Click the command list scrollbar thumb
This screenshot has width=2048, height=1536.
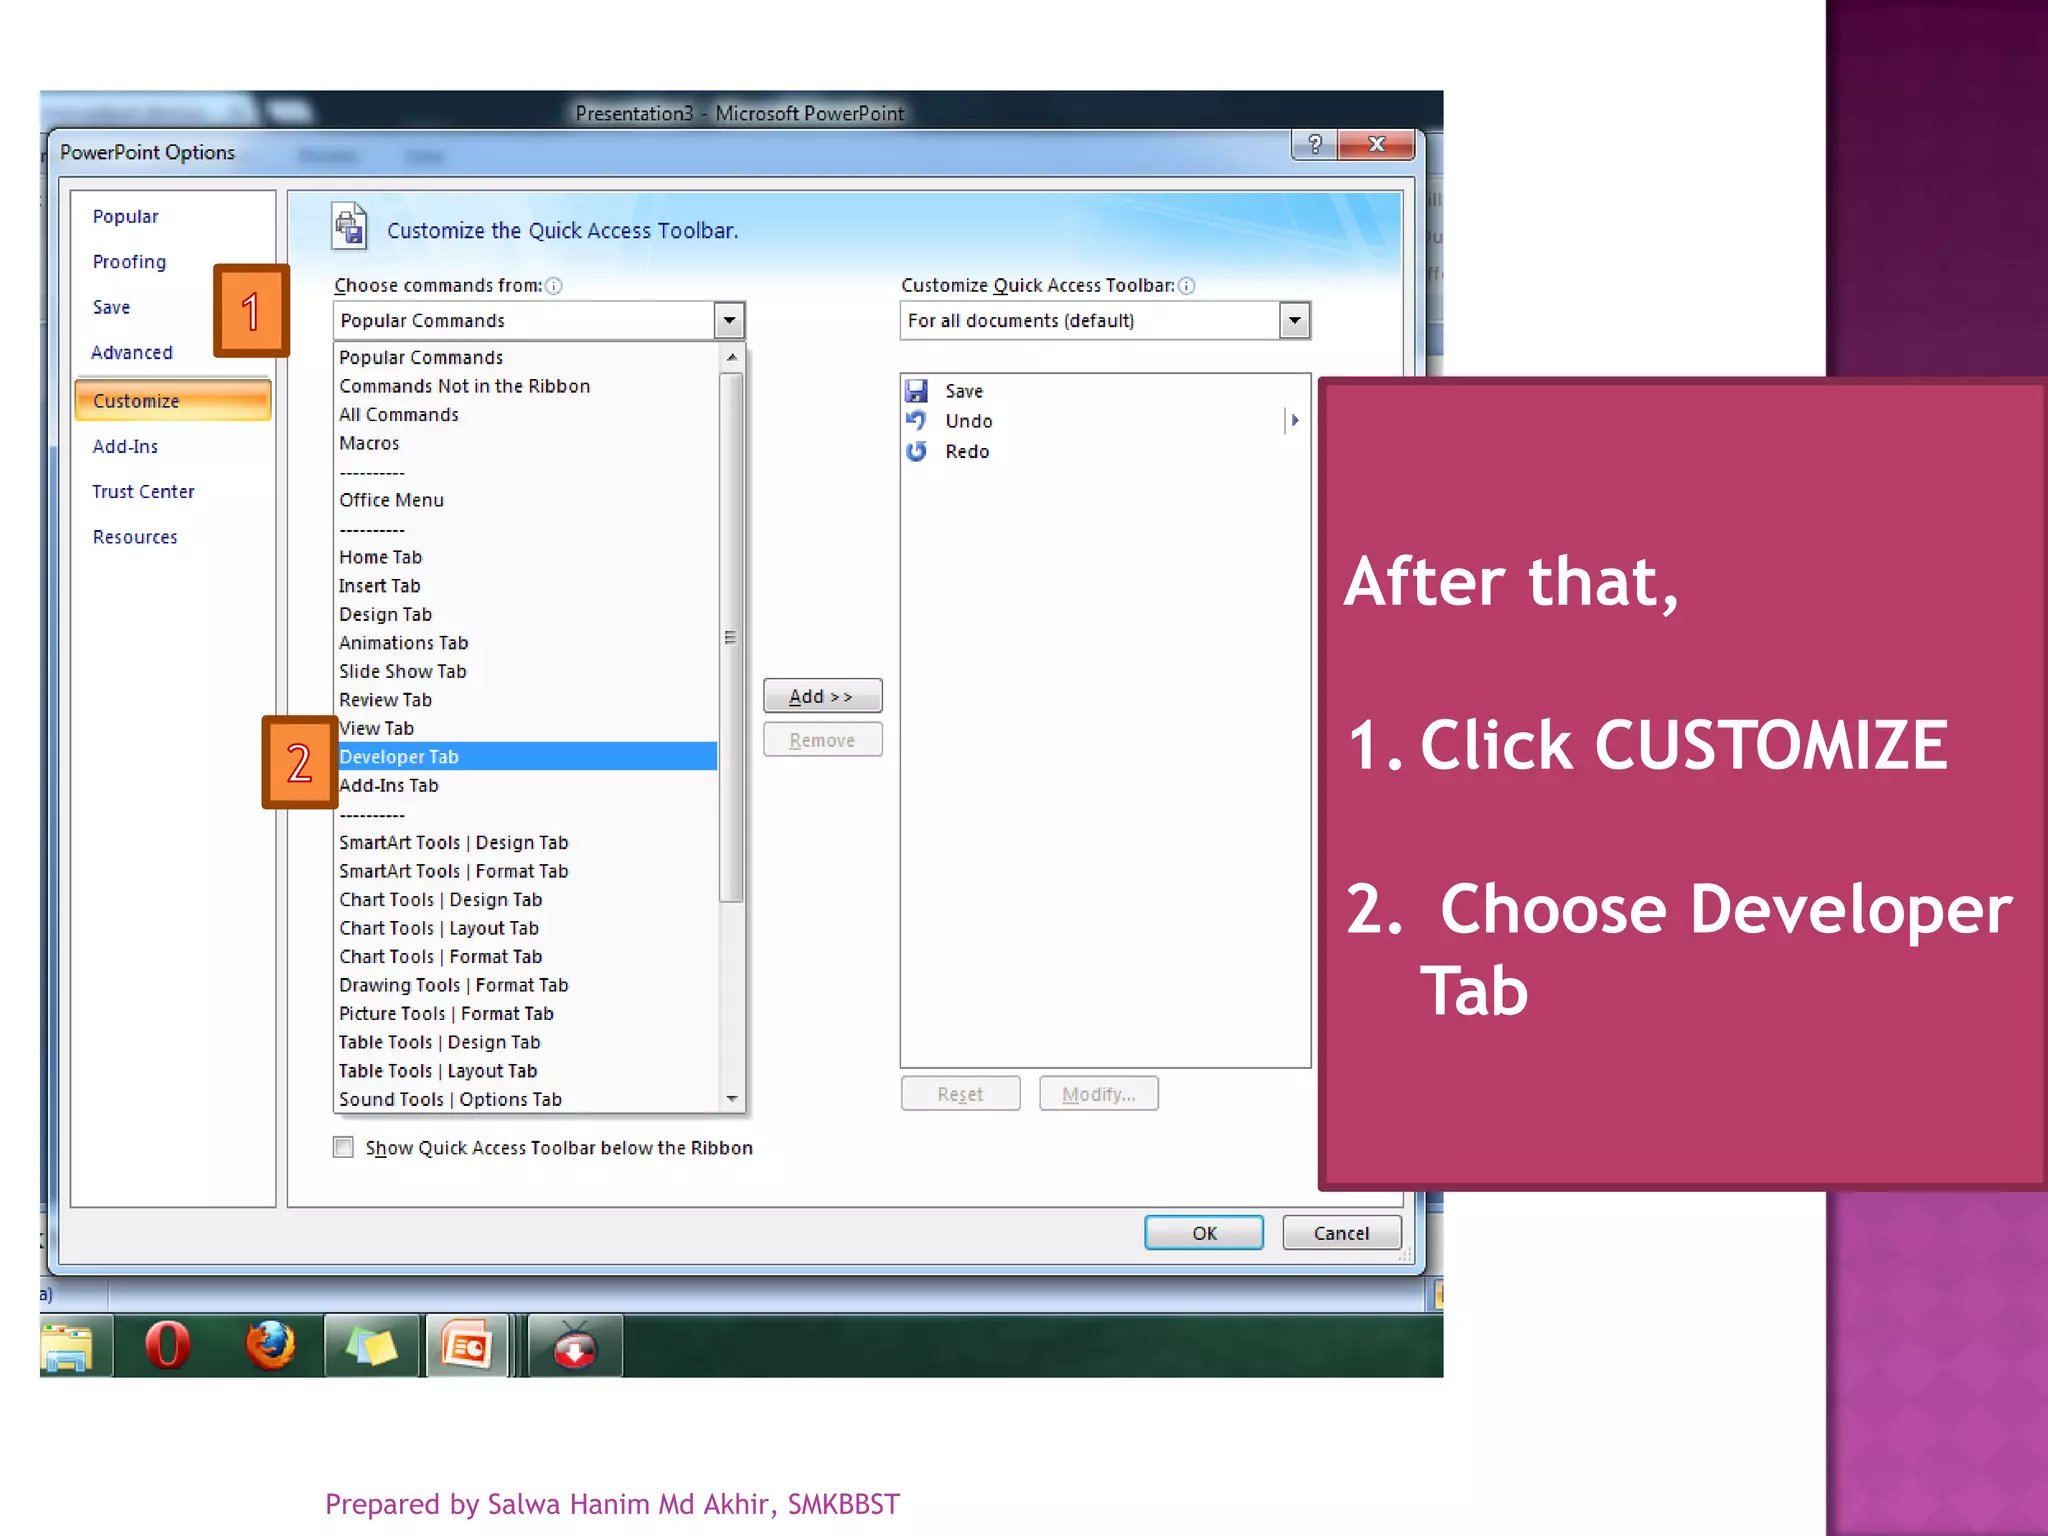(732, 637)
